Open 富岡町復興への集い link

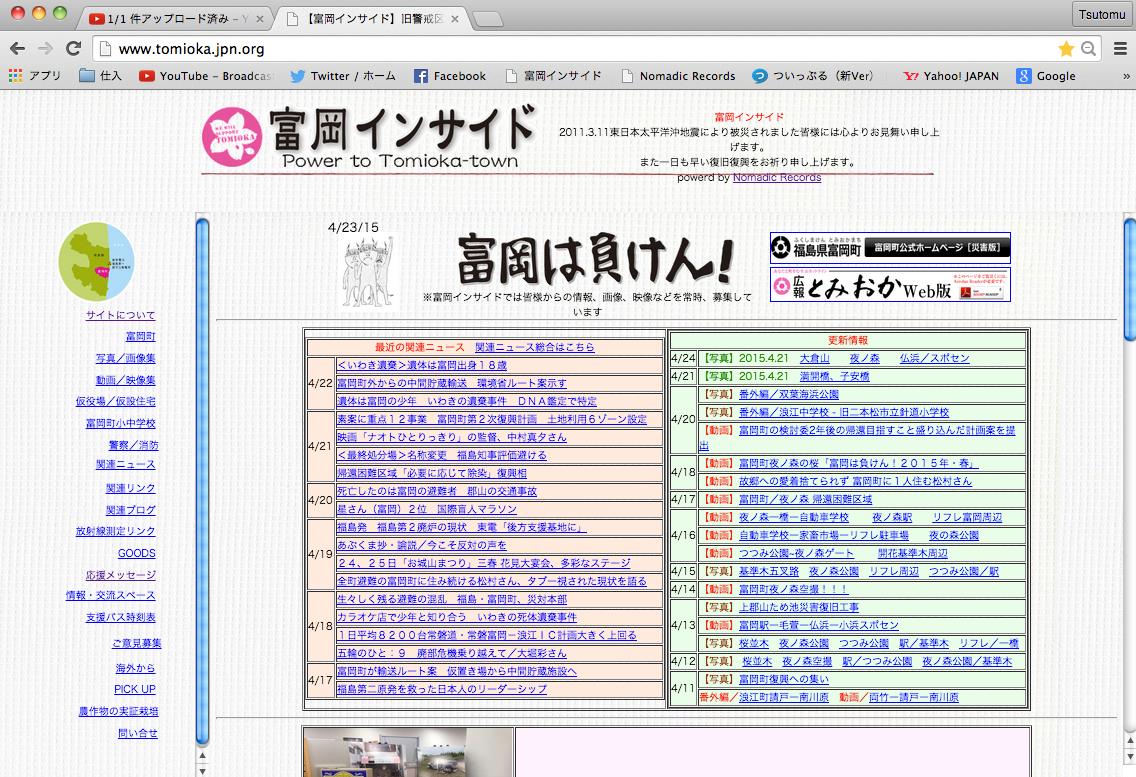pyautogui.click(x=783, y=679)
